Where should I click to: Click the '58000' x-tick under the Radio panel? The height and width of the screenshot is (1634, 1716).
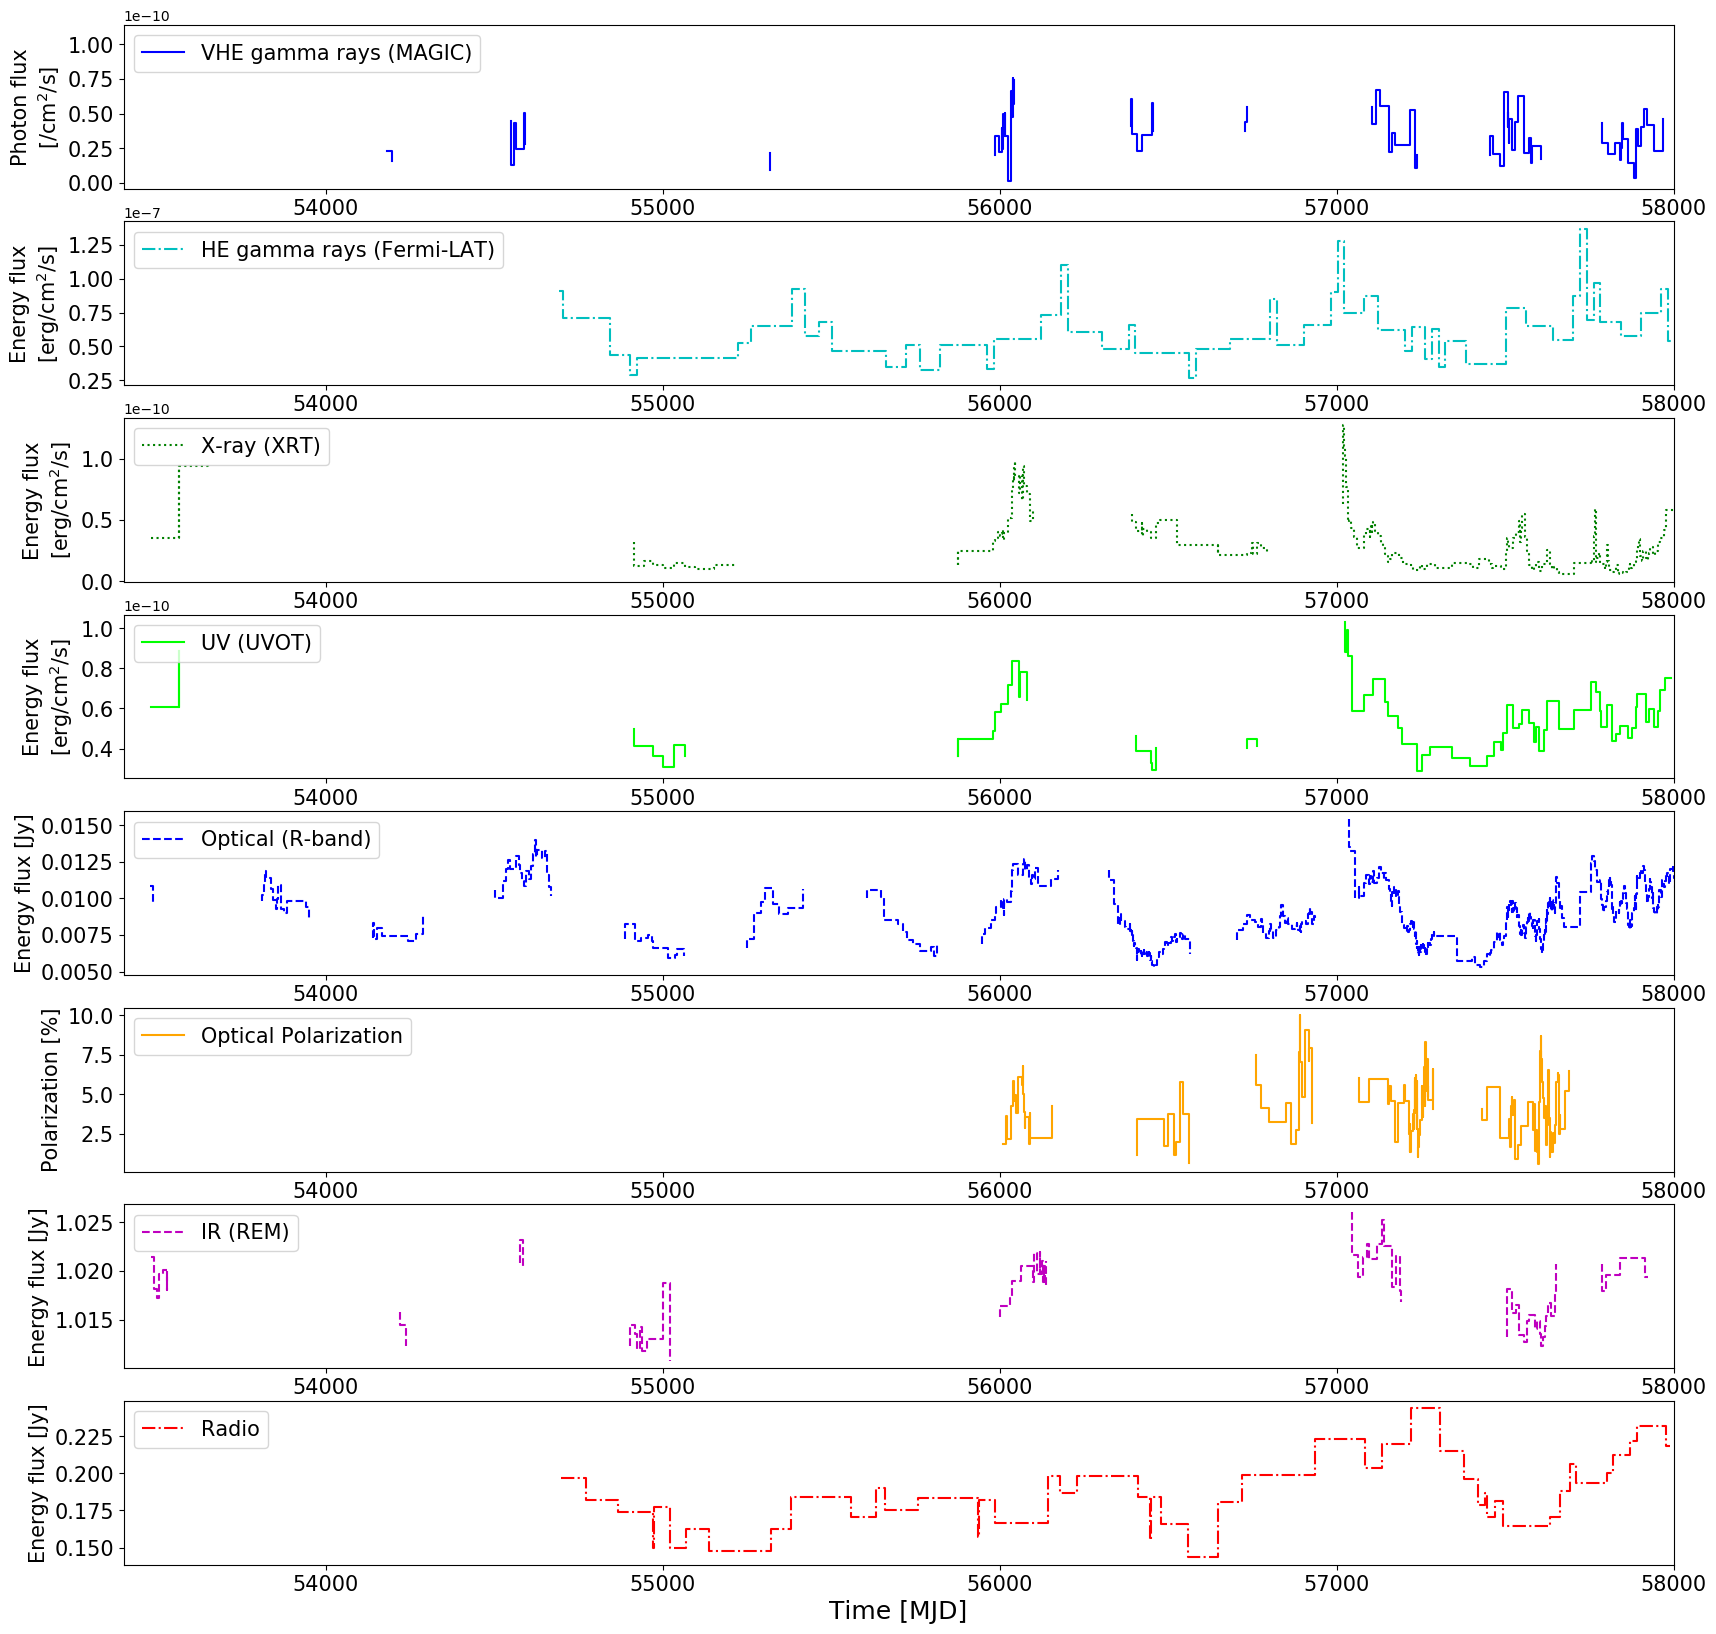[x=1673, y=1584]
